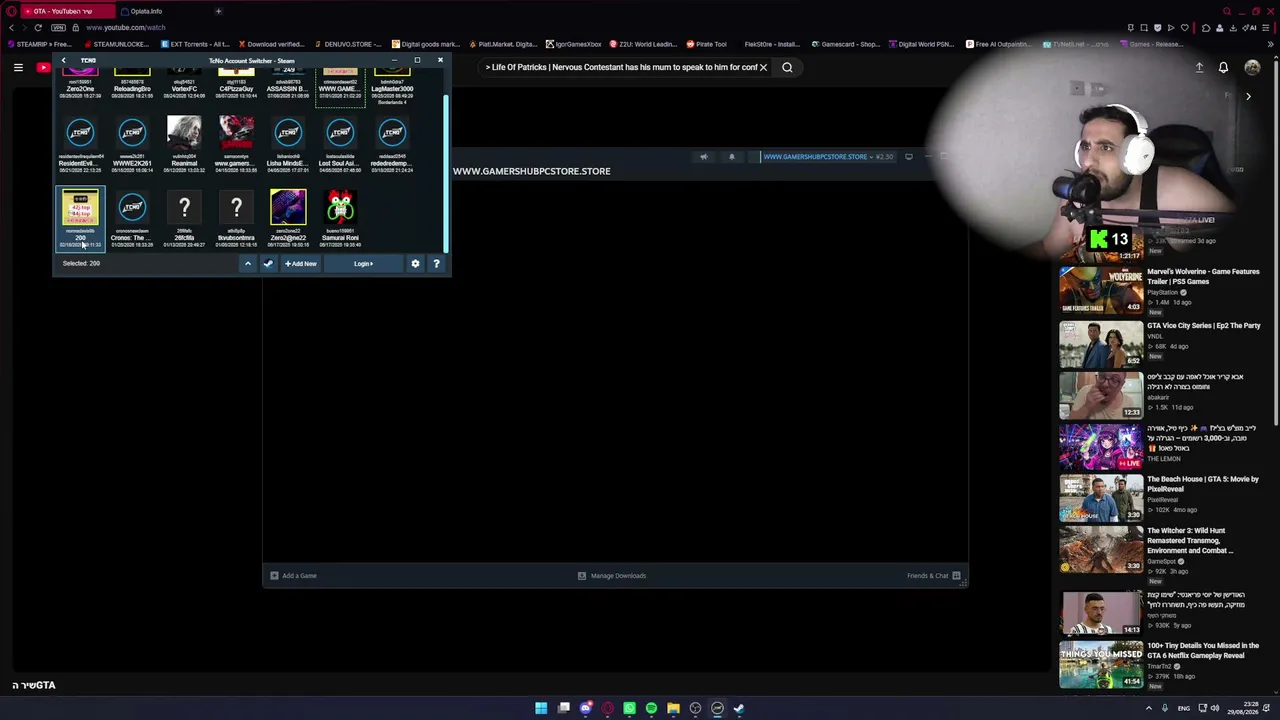Click the Add New account button
Image resolution: width=1280 pixels, height=720 pixels.
[x=300, y=264]
